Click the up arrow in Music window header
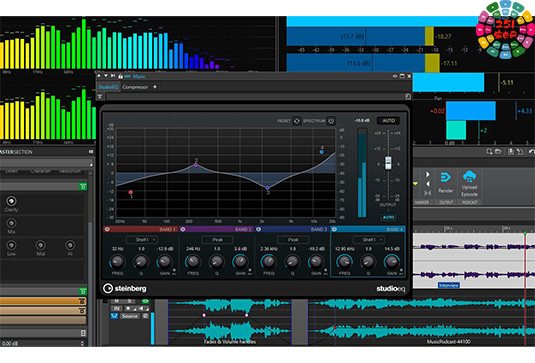The height and width of the screenshot is (363, 535). 99,76
